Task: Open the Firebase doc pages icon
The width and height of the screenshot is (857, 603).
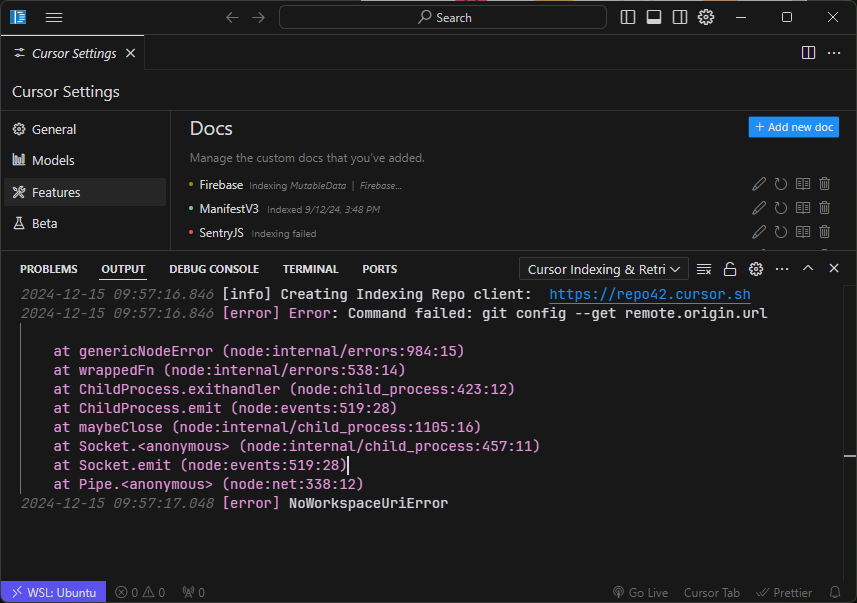Action: tap(802, 184)
